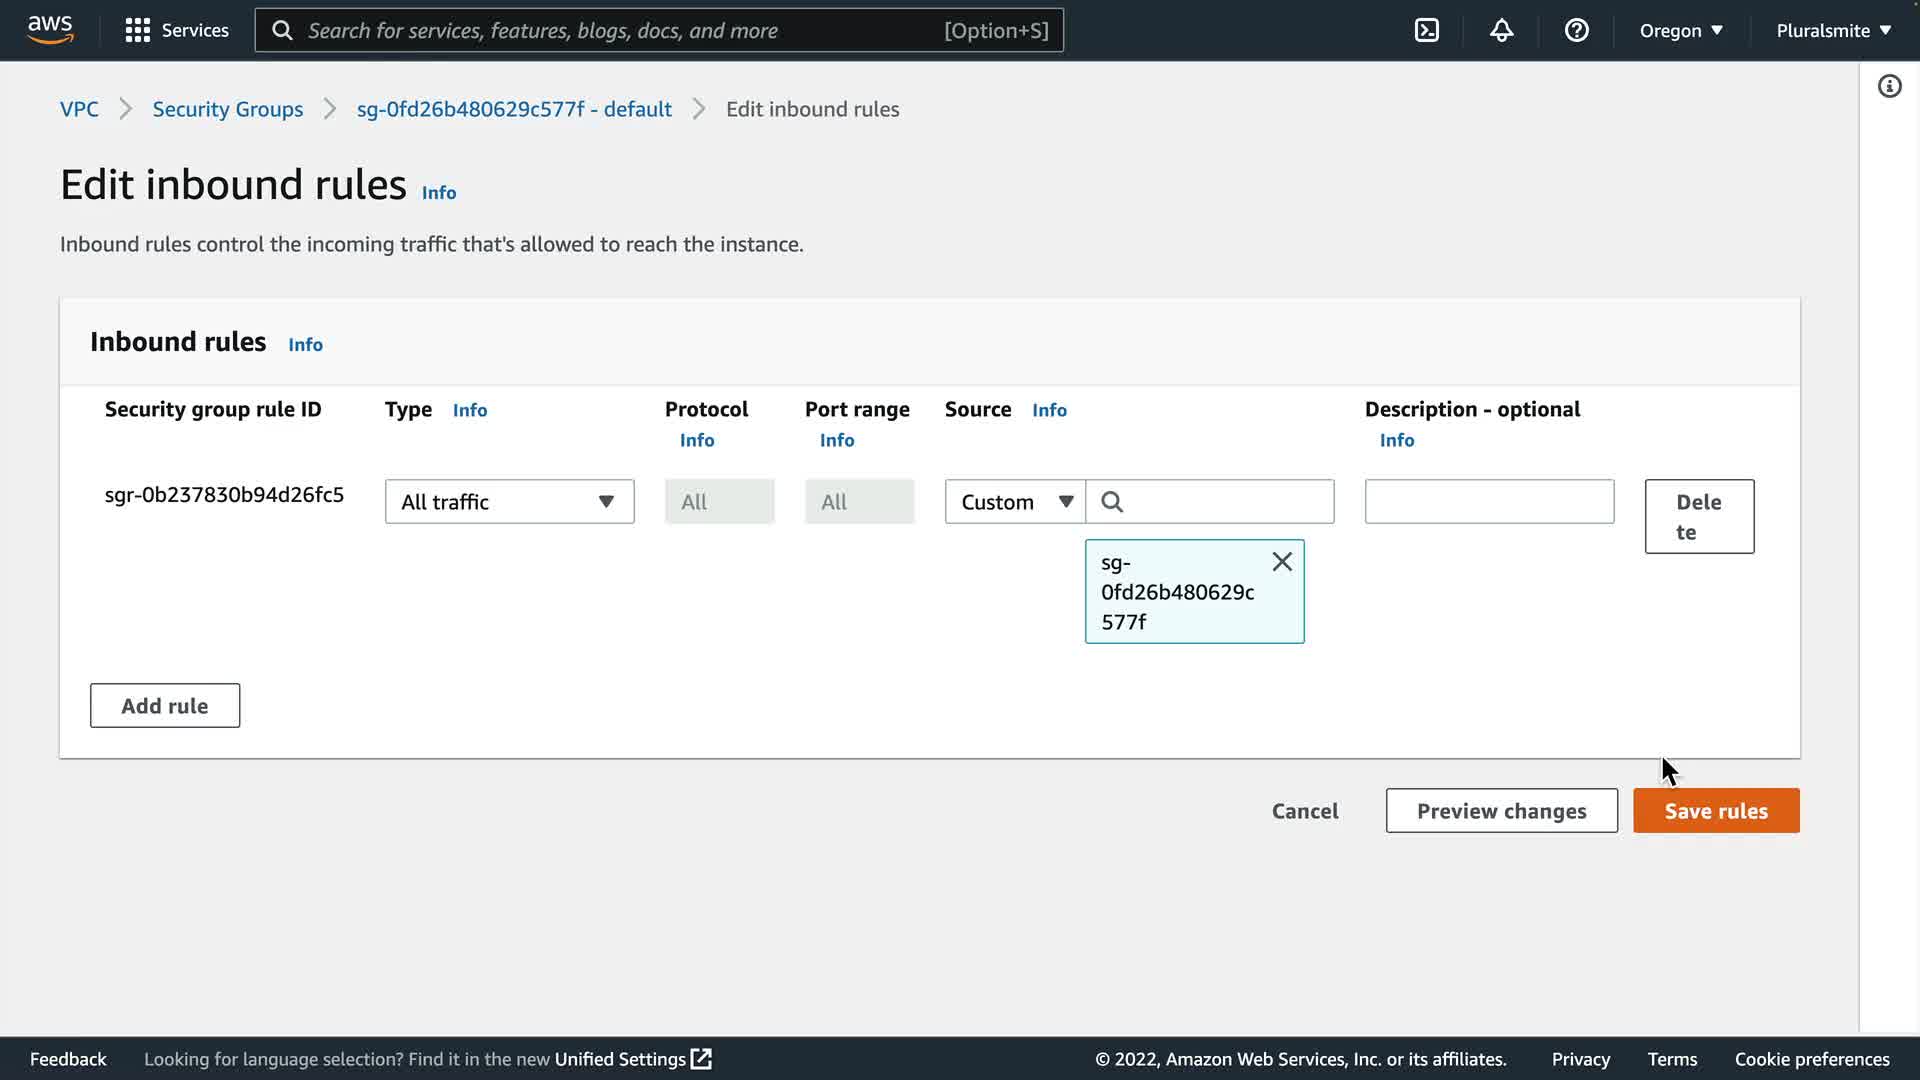Open the Custom source dropdown
1920x1080 pixels.
(1015, 502)
